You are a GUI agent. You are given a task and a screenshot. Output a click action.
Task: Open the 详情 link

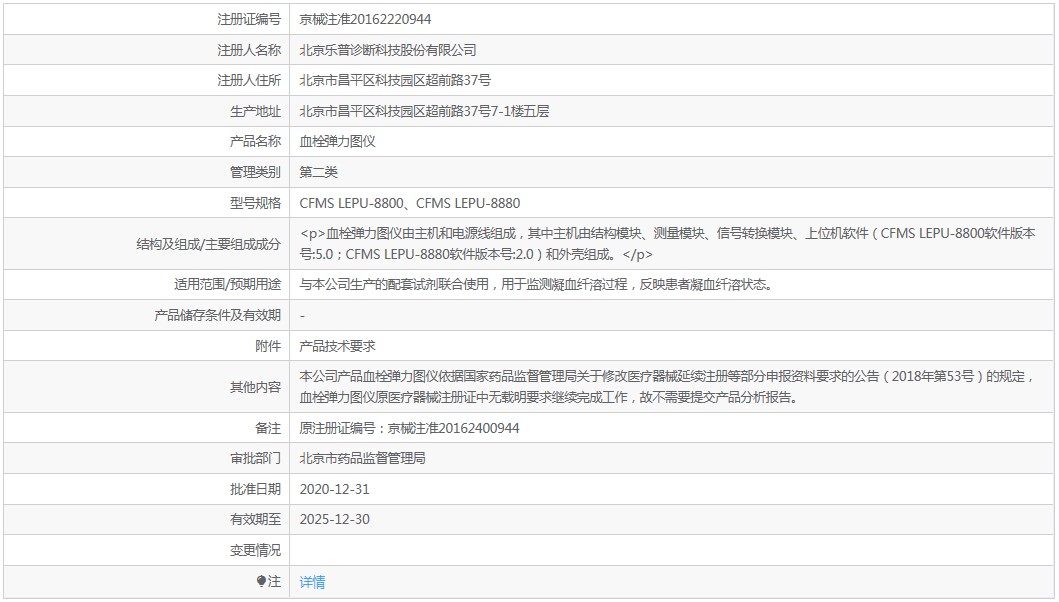click(x=312, y=582)
